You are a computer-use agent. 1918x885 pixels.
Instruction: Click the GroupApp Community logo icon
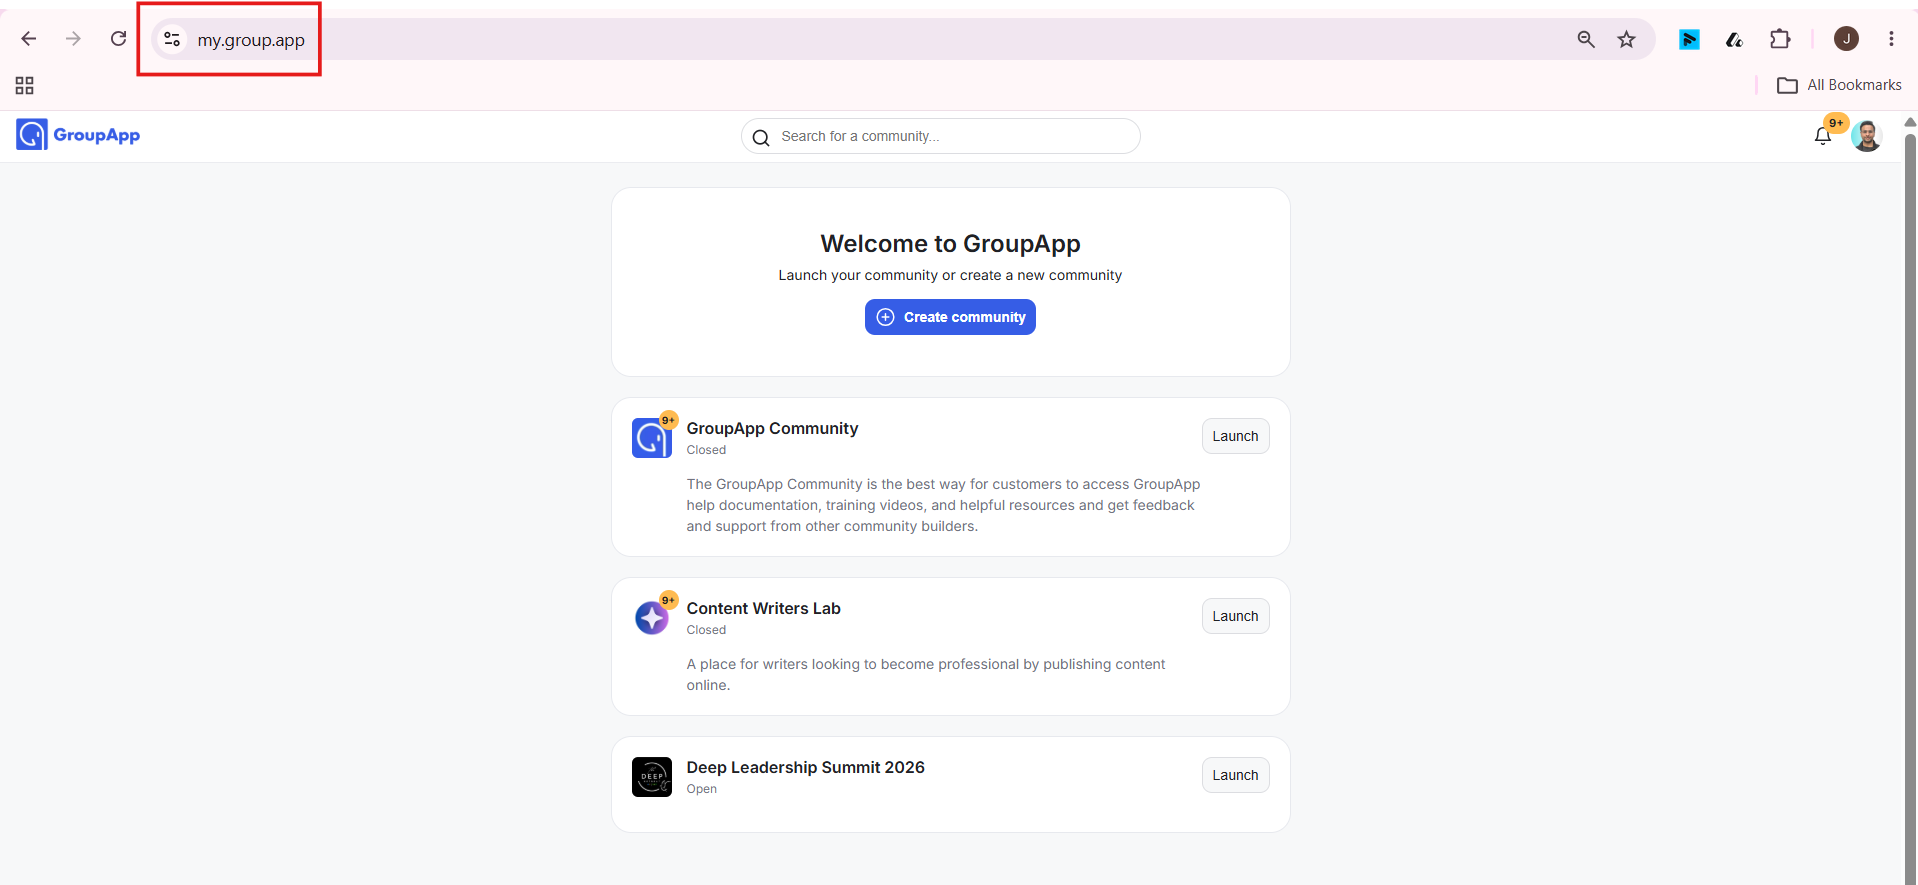click(x=652, y=438)
